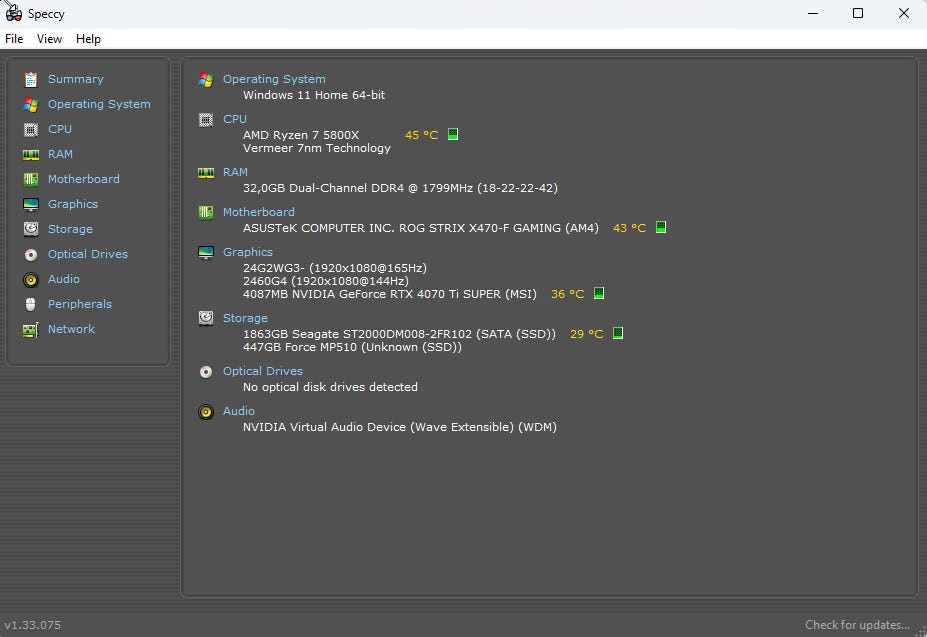
Task: Open the Storage heading link in main panel
Action: (245, 318)
